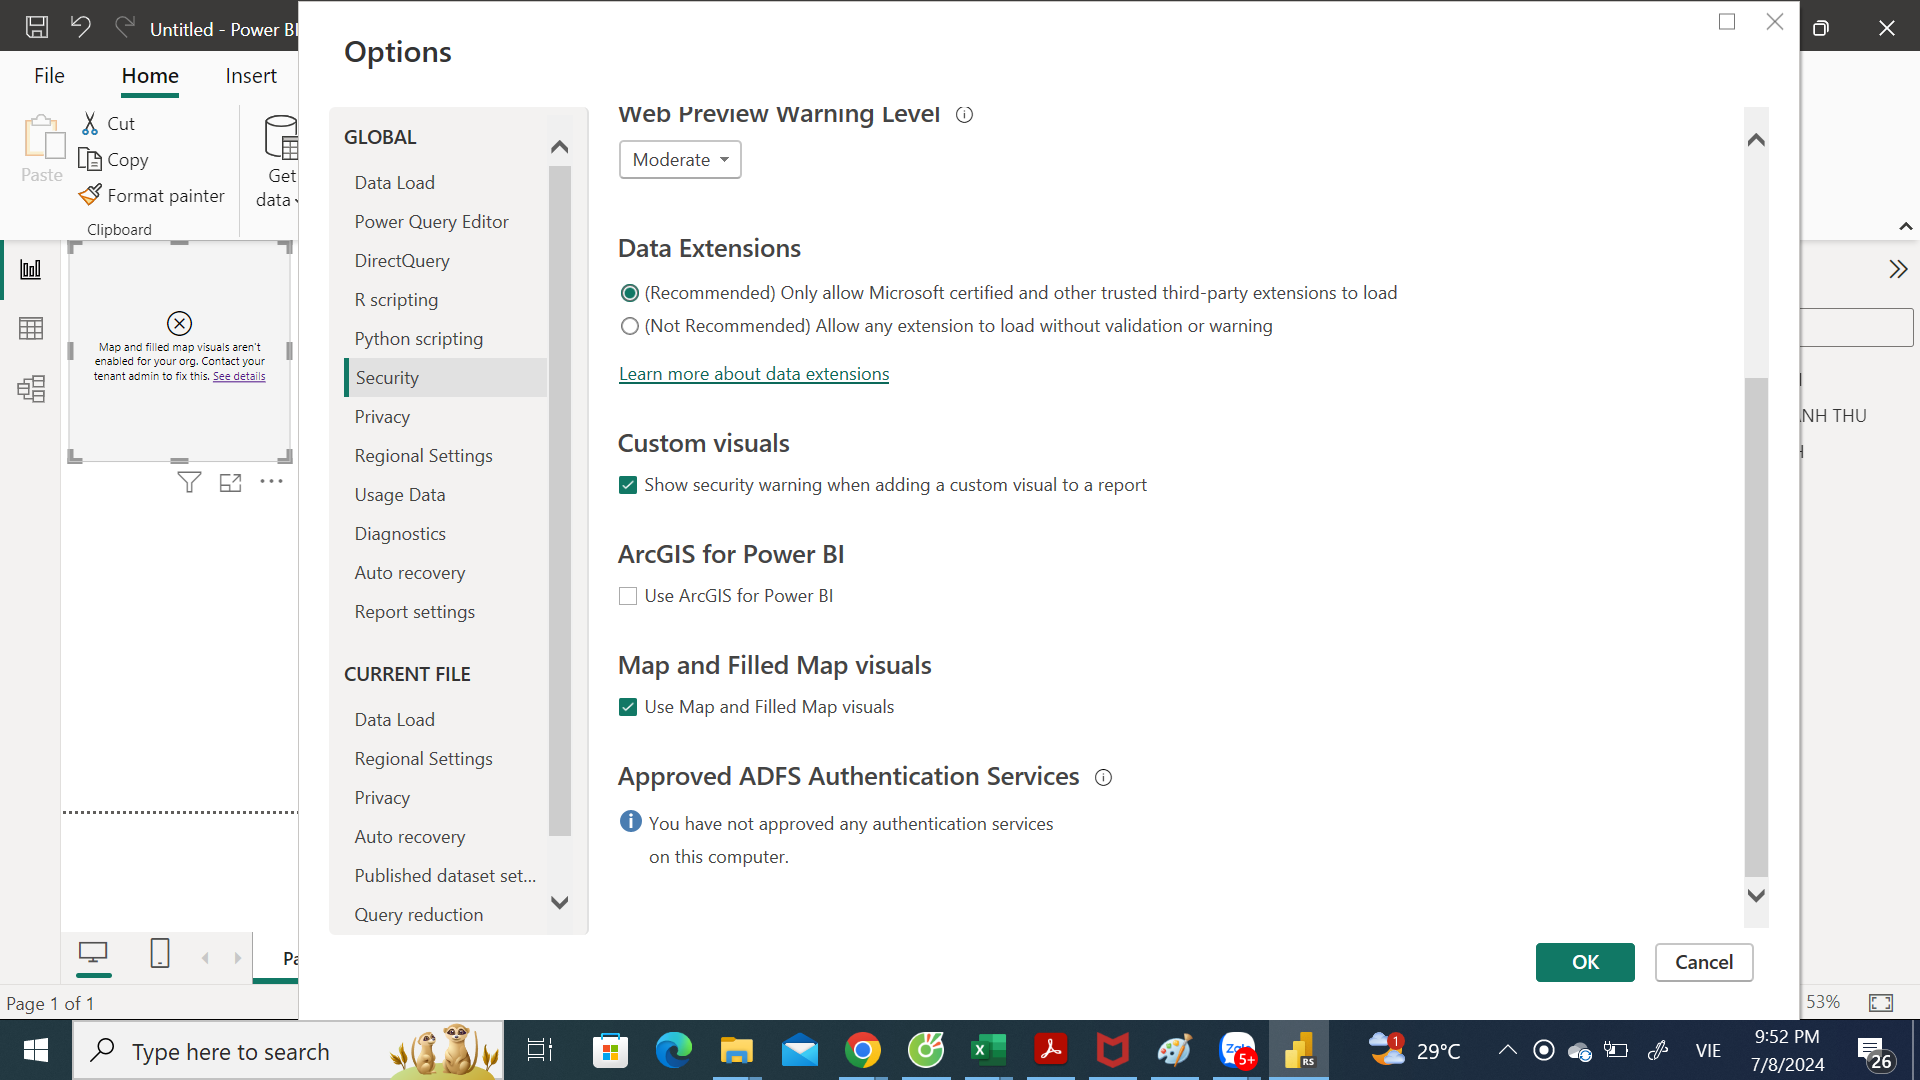Click the Cut scissors icon
Viewport: 1920px width, 1080px height.
coord(90,123)
